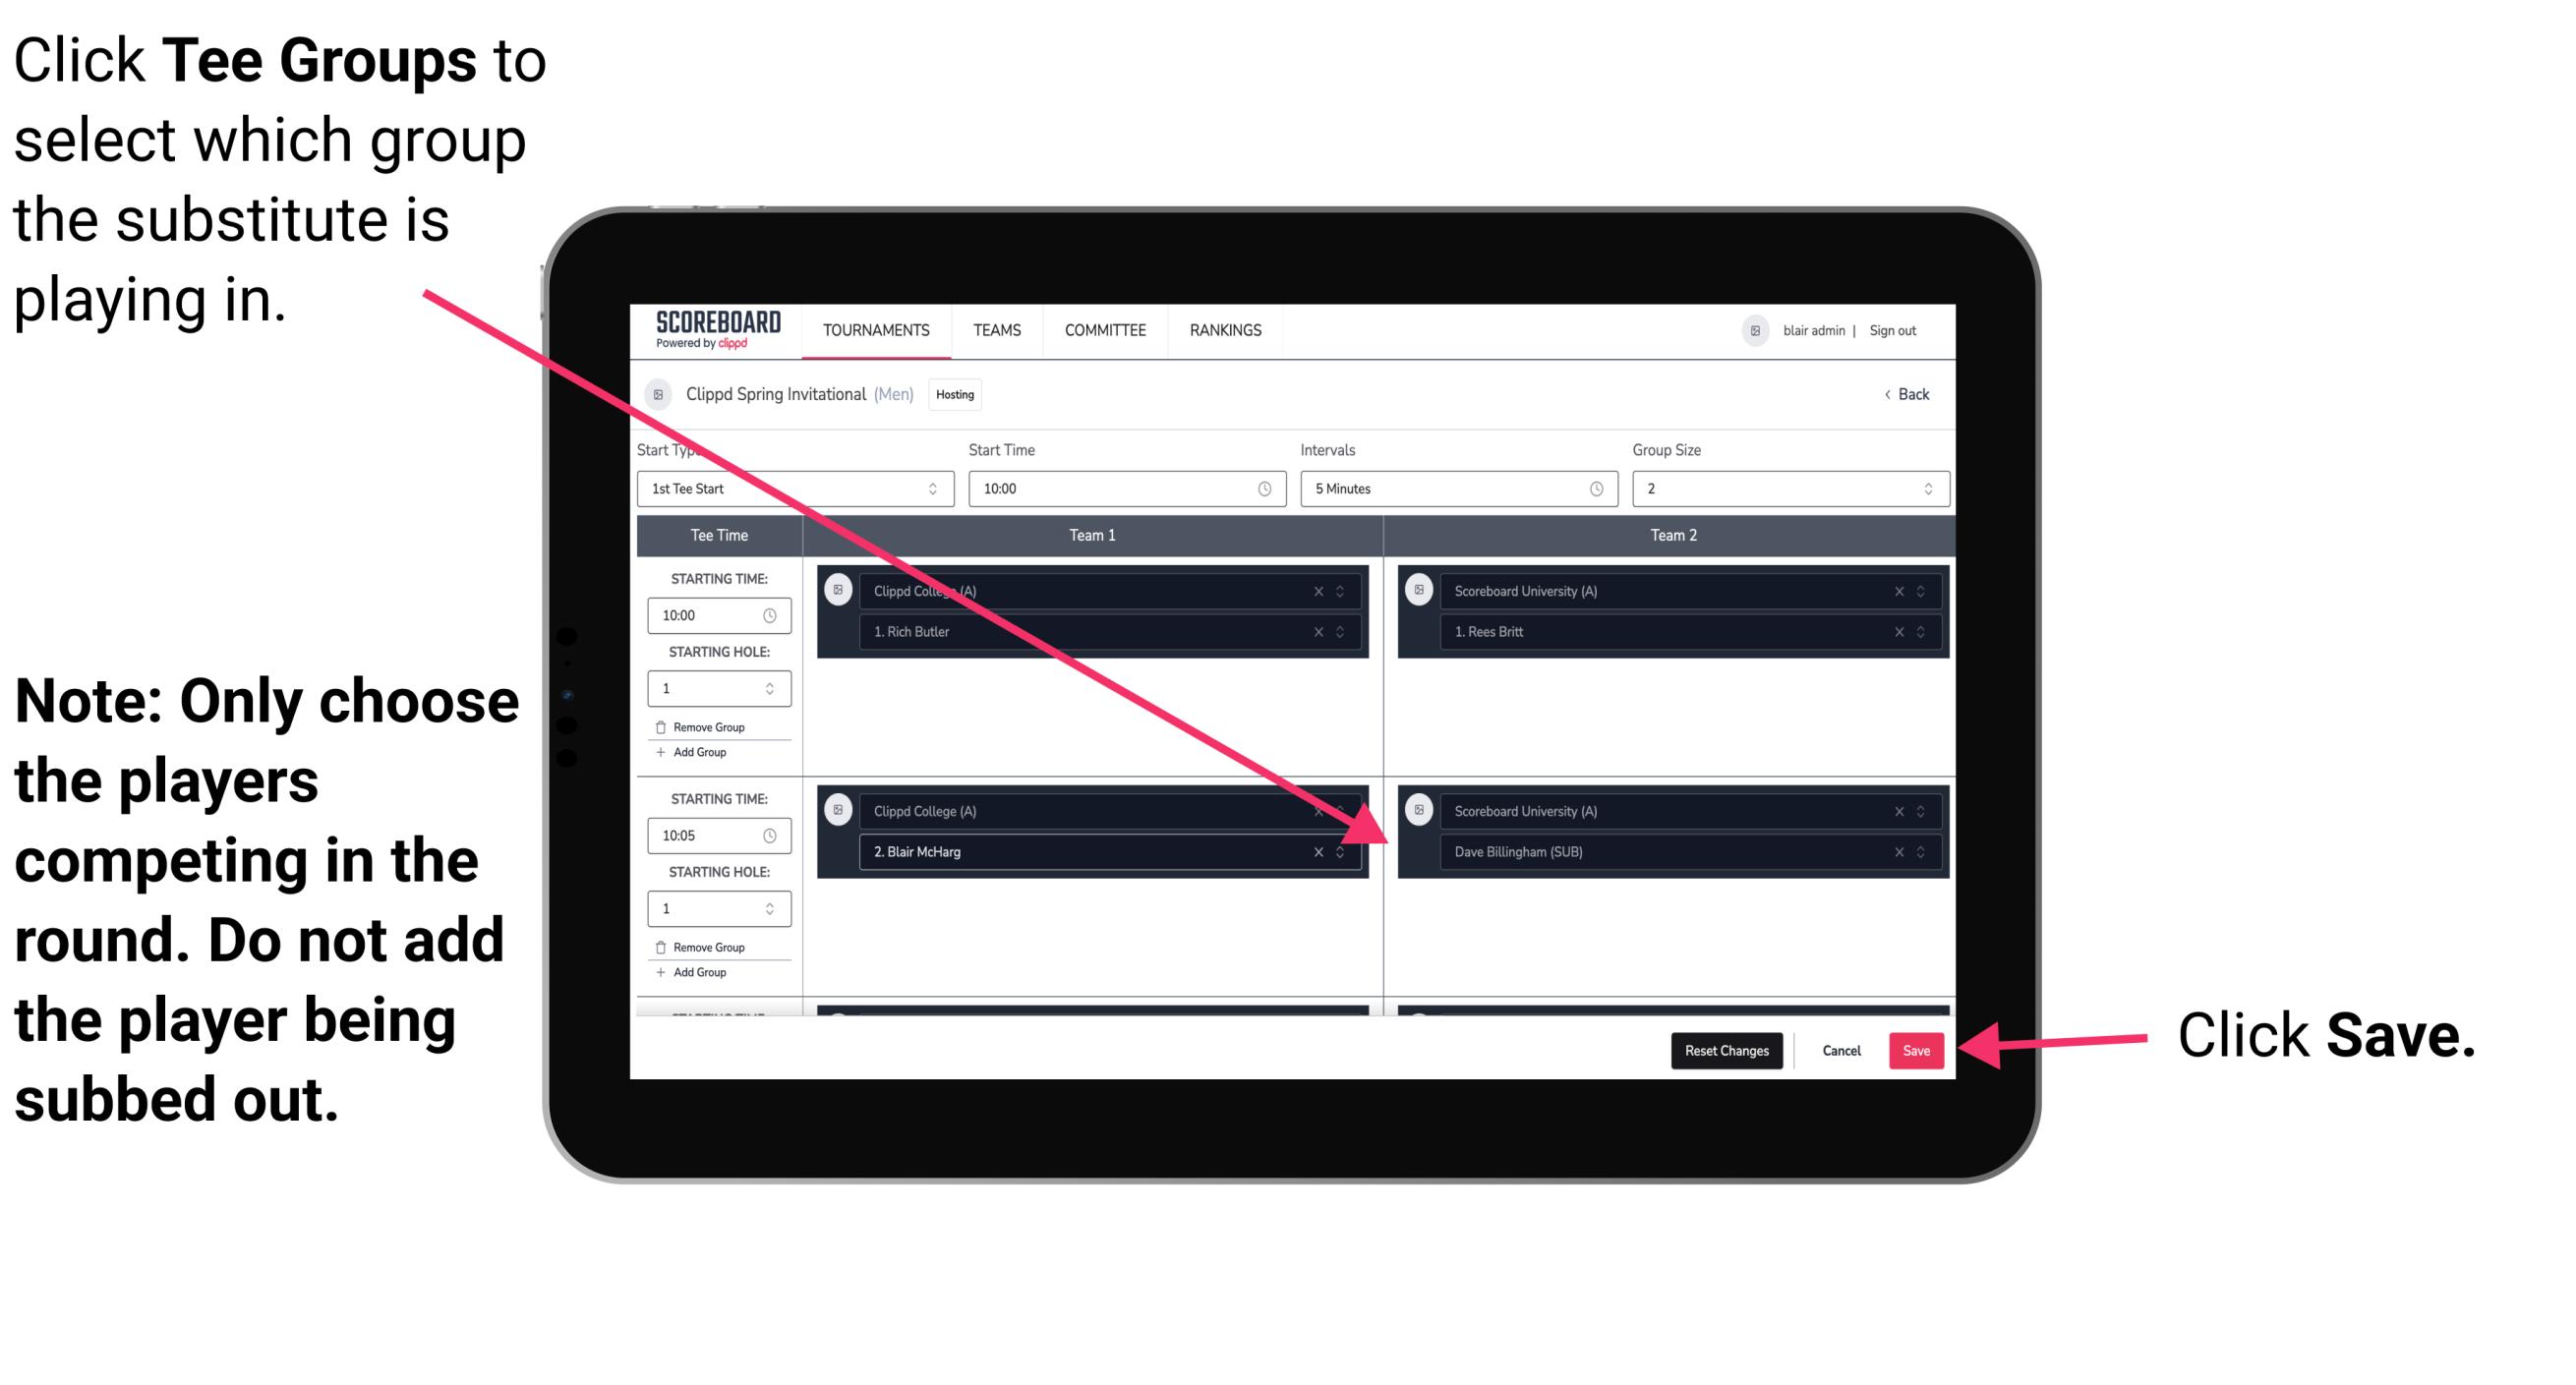Screen dimensions: 2576x1385
Task: Click the X icon on Blair McHarg row
Action: point(1322,851)
